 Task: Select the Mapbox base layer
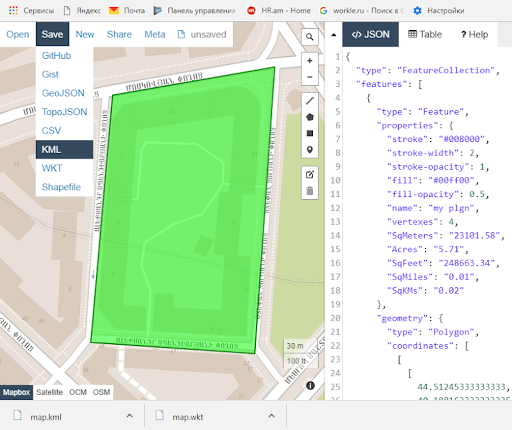coord(16,392)
